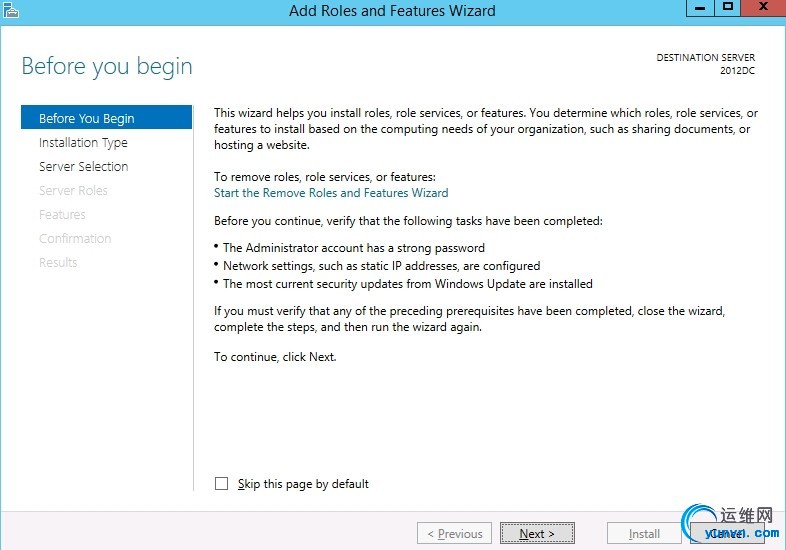Image resolution: width=786 pixels, height=550 pixels.
Task: Select the Before You Begin step
Action: coord(86,118)
